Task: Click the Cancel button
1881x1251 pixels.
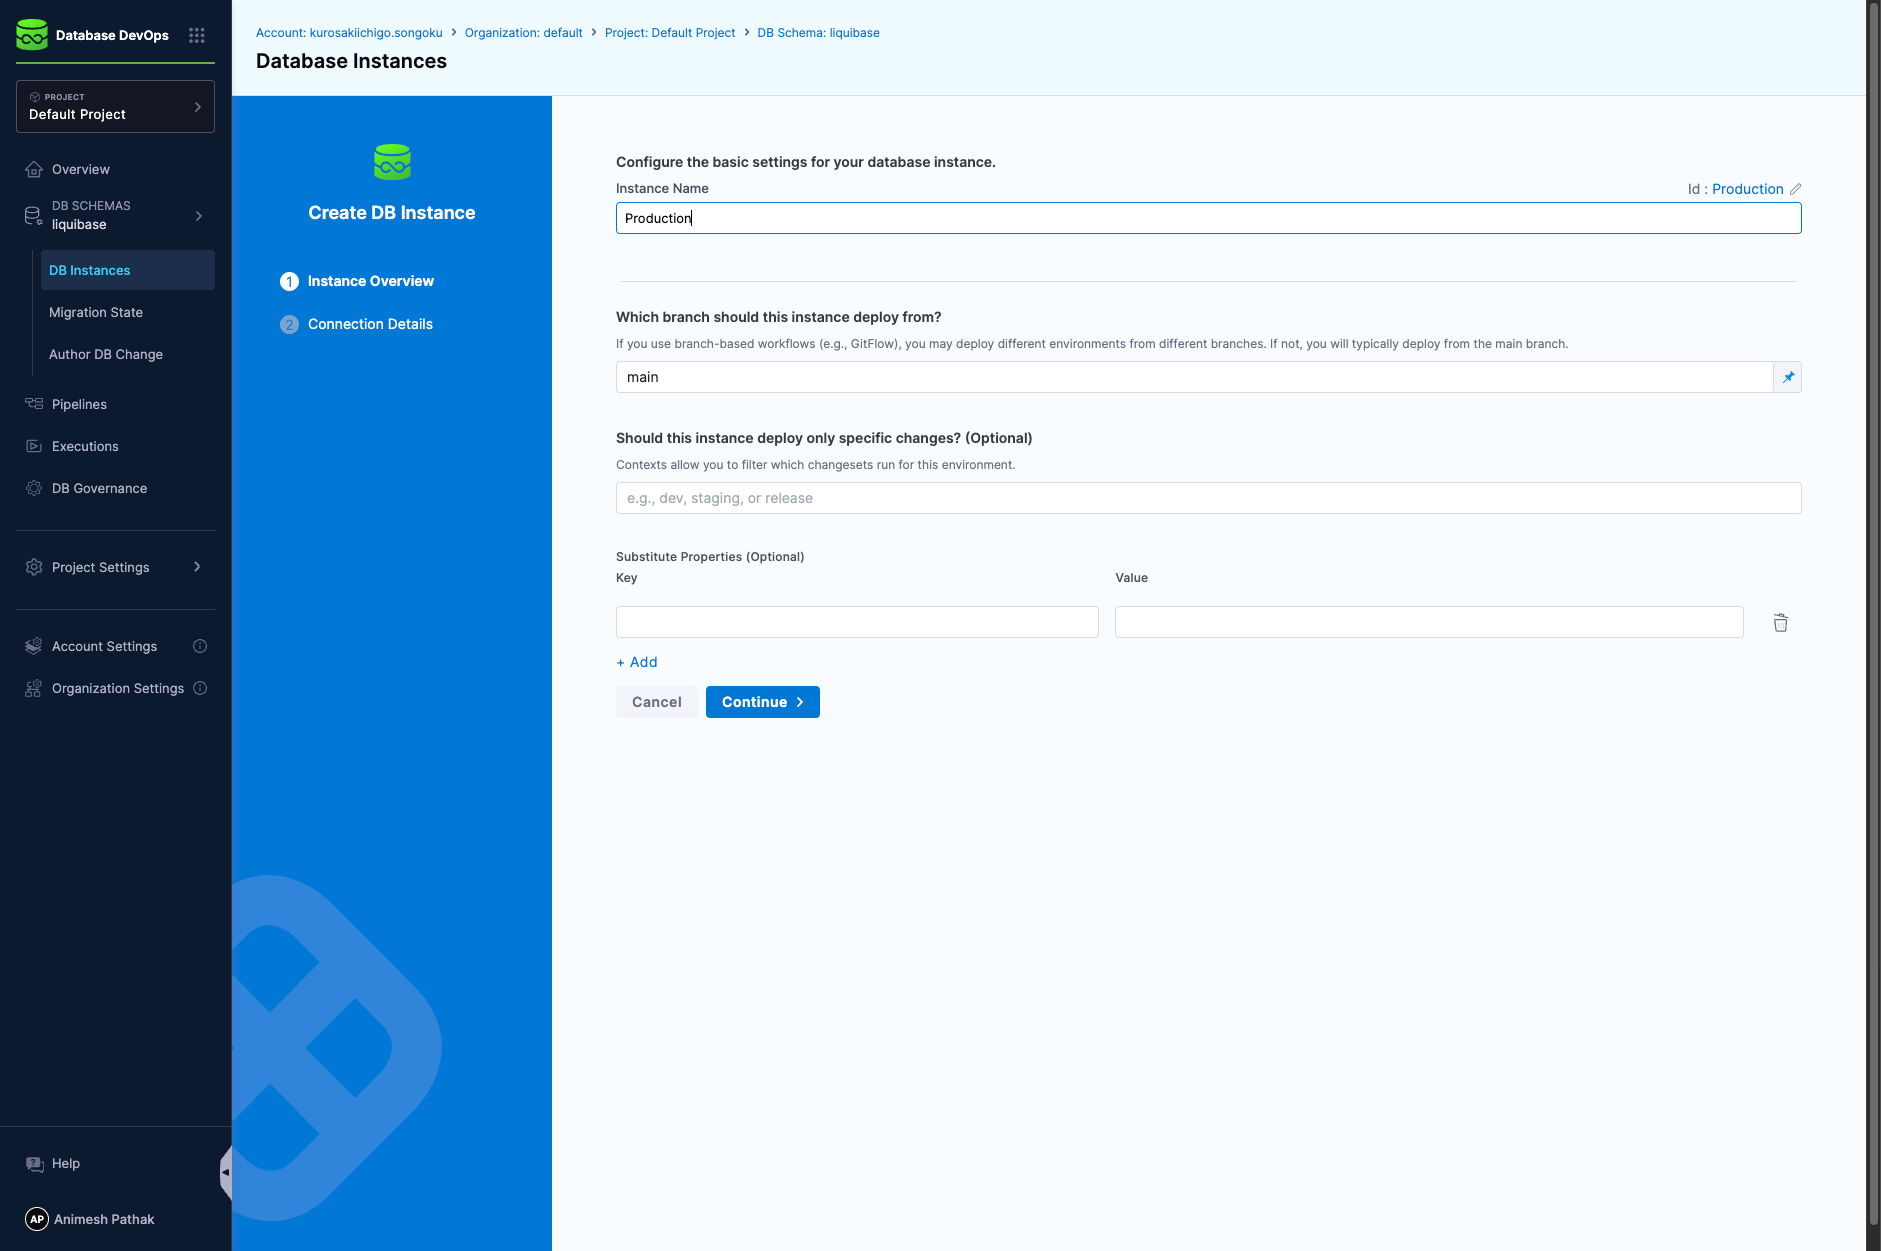Action: [657, 702]
